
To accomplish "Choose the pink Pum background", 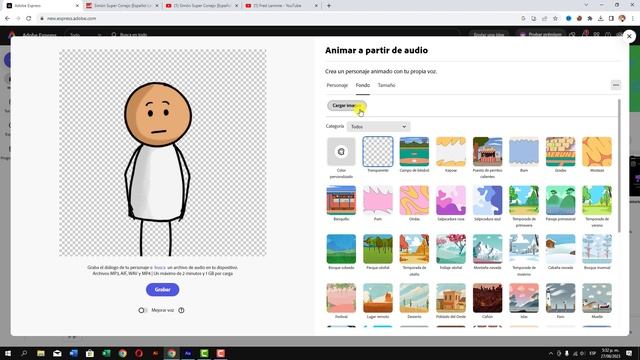I will (x=378, y=200).
